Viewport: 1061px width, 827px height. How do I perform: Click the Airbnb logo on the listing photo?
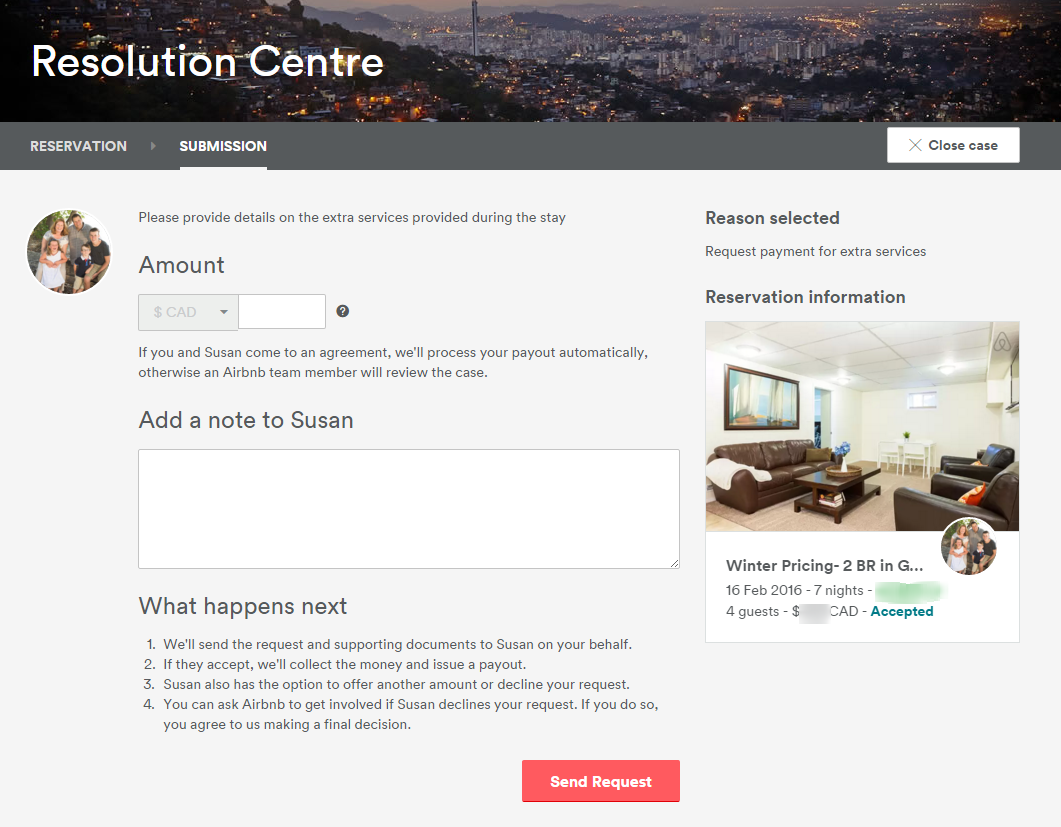click(x=1003, y=343)
